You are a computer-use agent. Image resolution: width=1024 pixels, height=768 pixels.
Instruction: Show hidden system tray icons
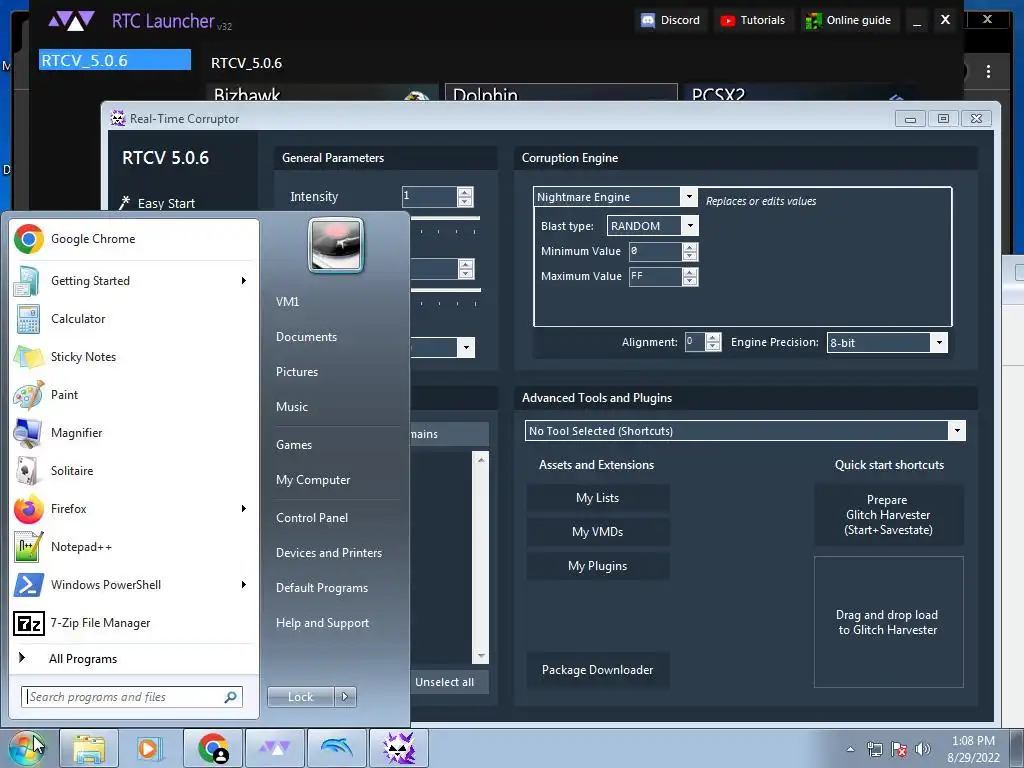click(850, 749)
